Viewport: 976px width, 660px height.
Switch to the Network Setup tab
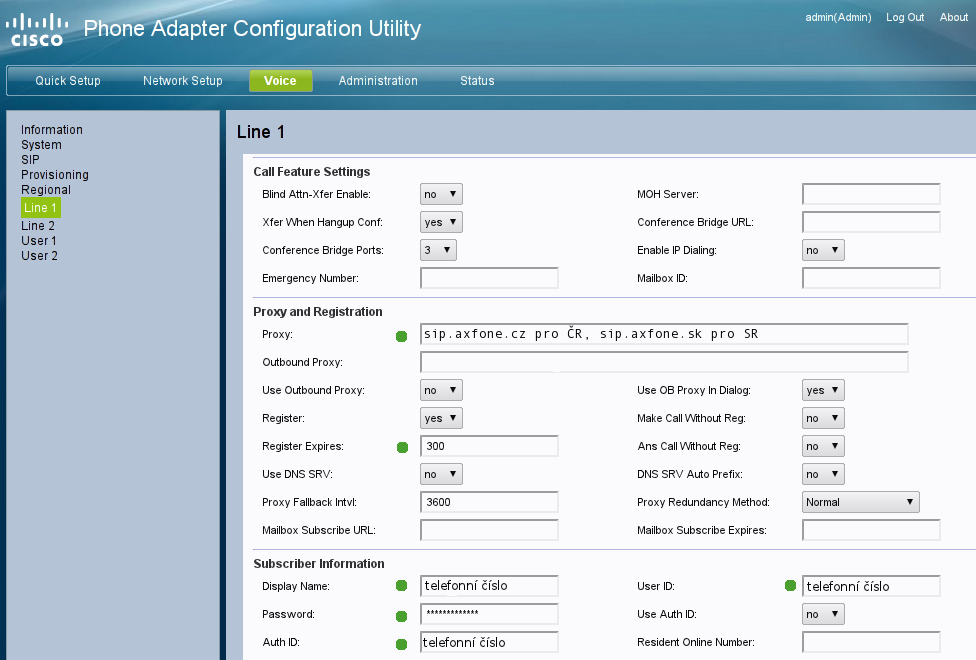tap(183, 81)
